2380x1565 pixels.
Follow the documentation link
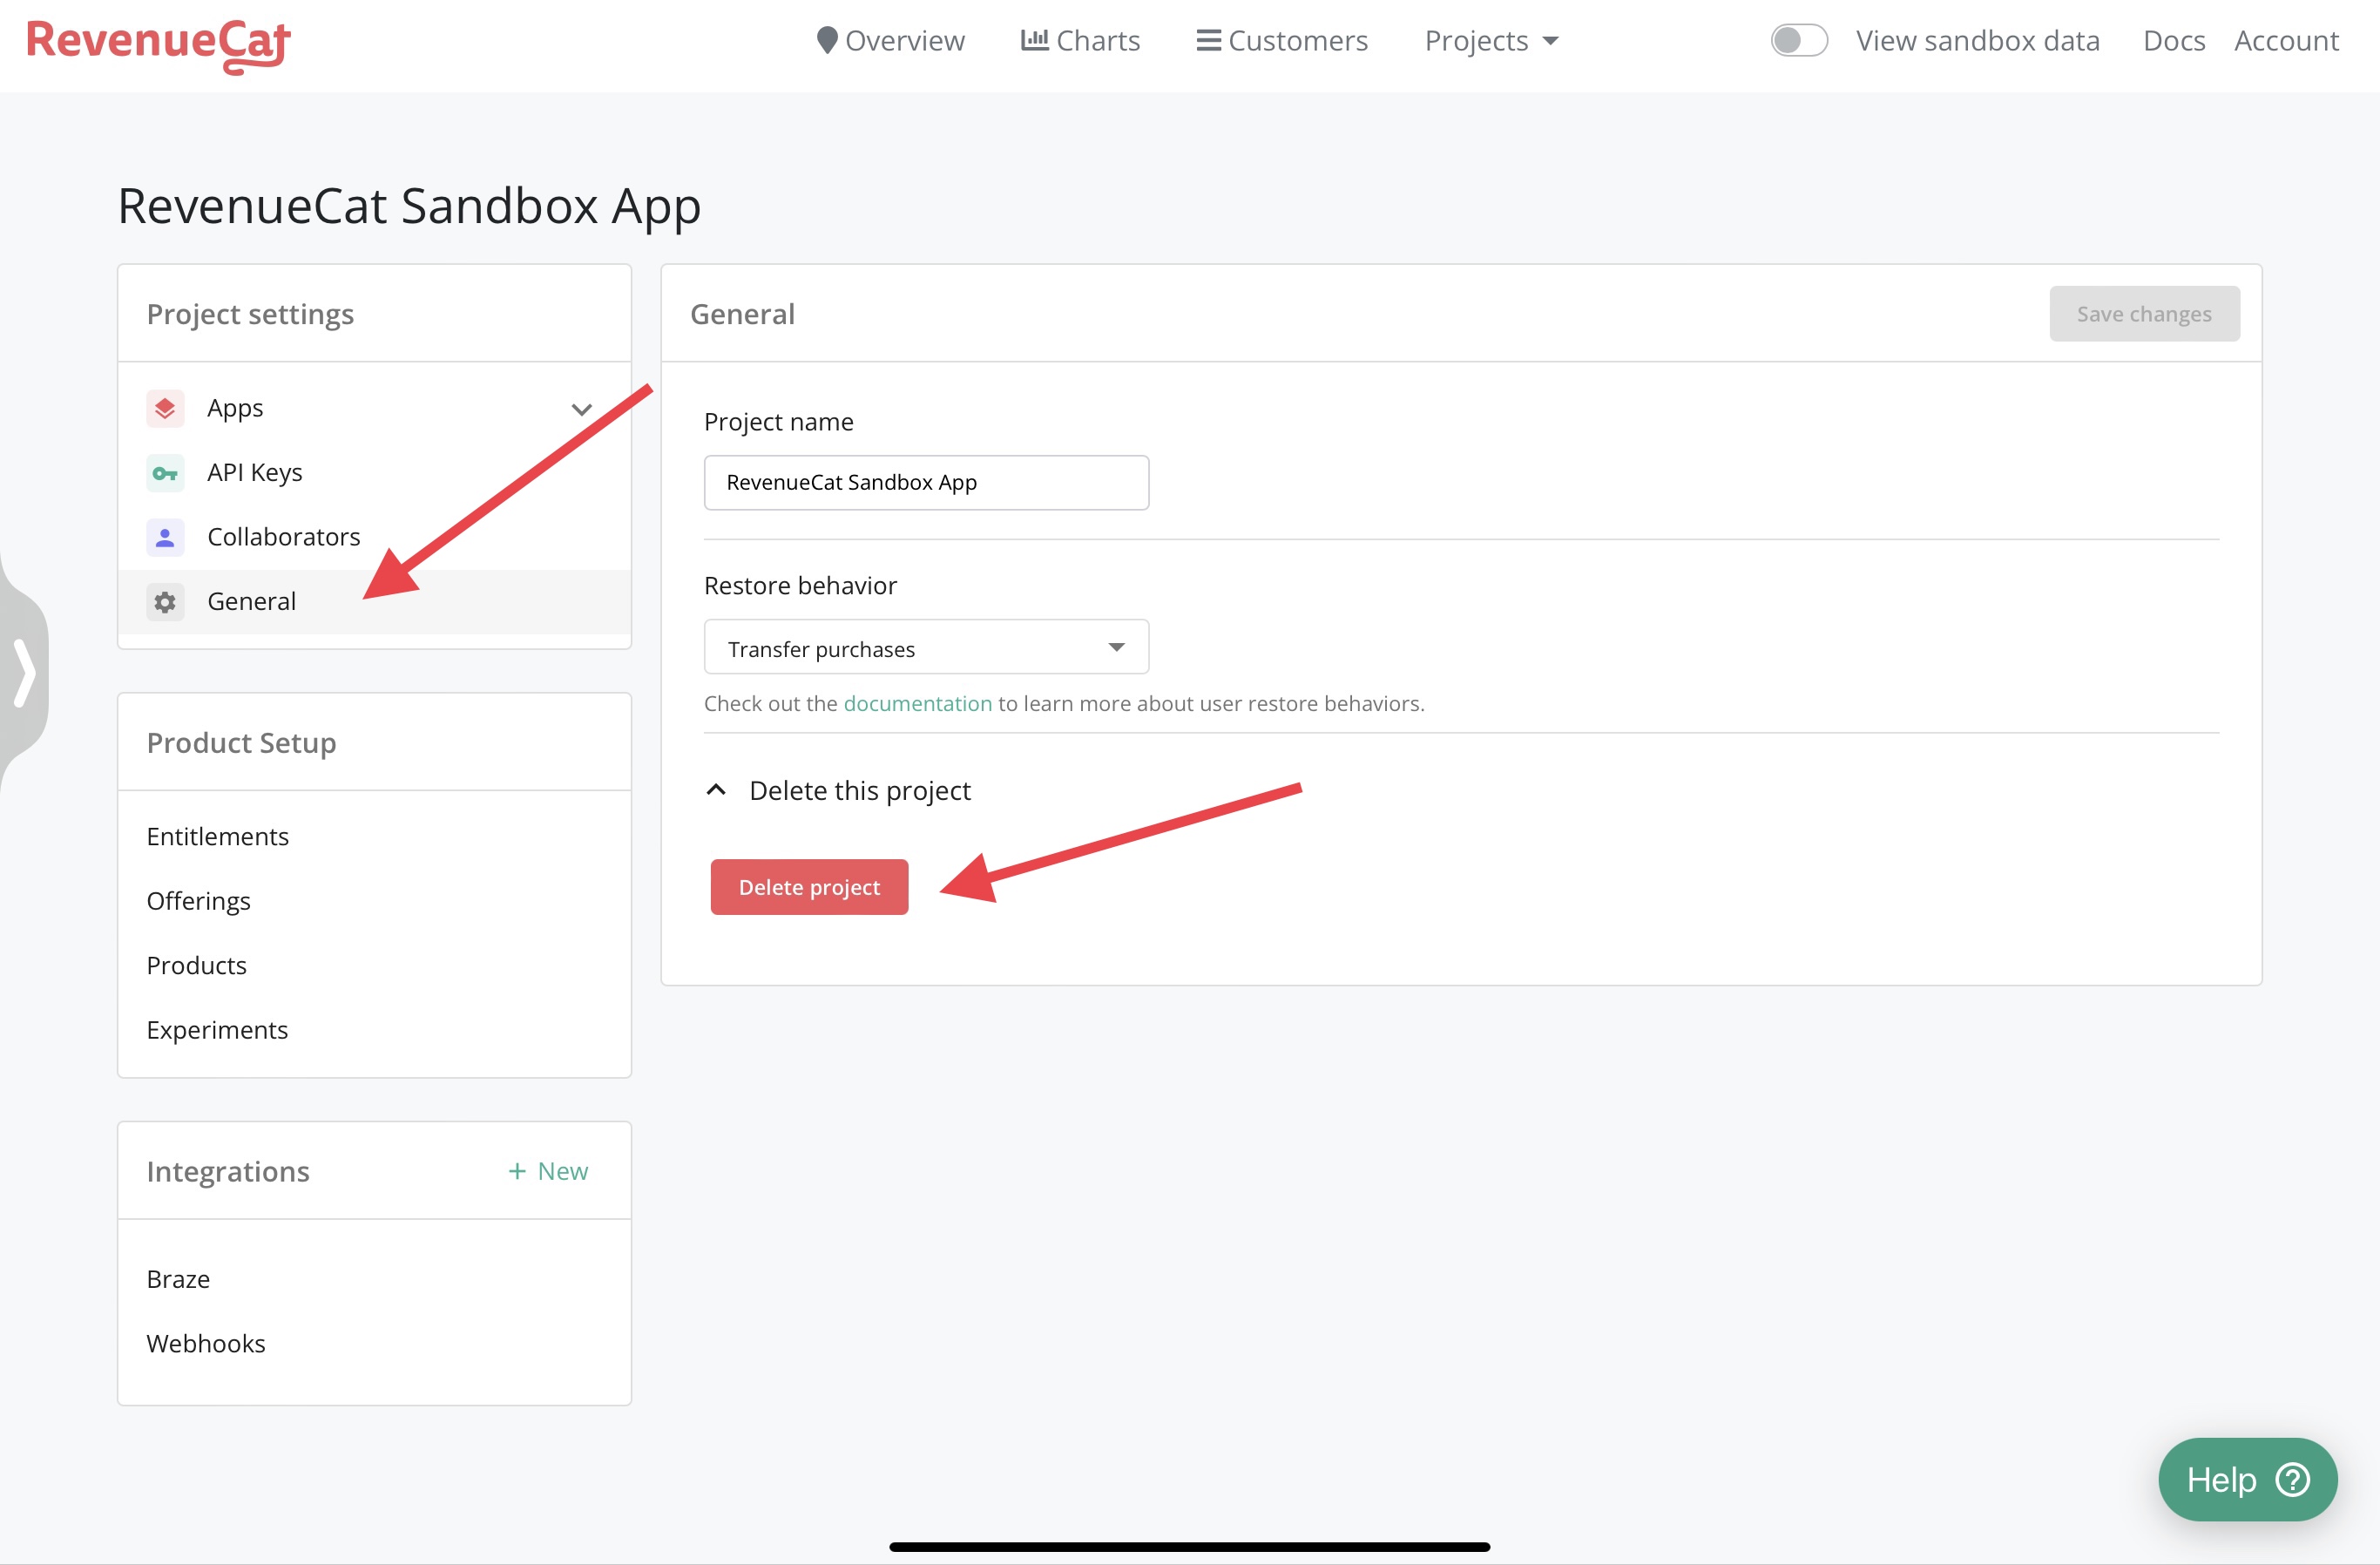pyautogui.click(x=917, y=703)
